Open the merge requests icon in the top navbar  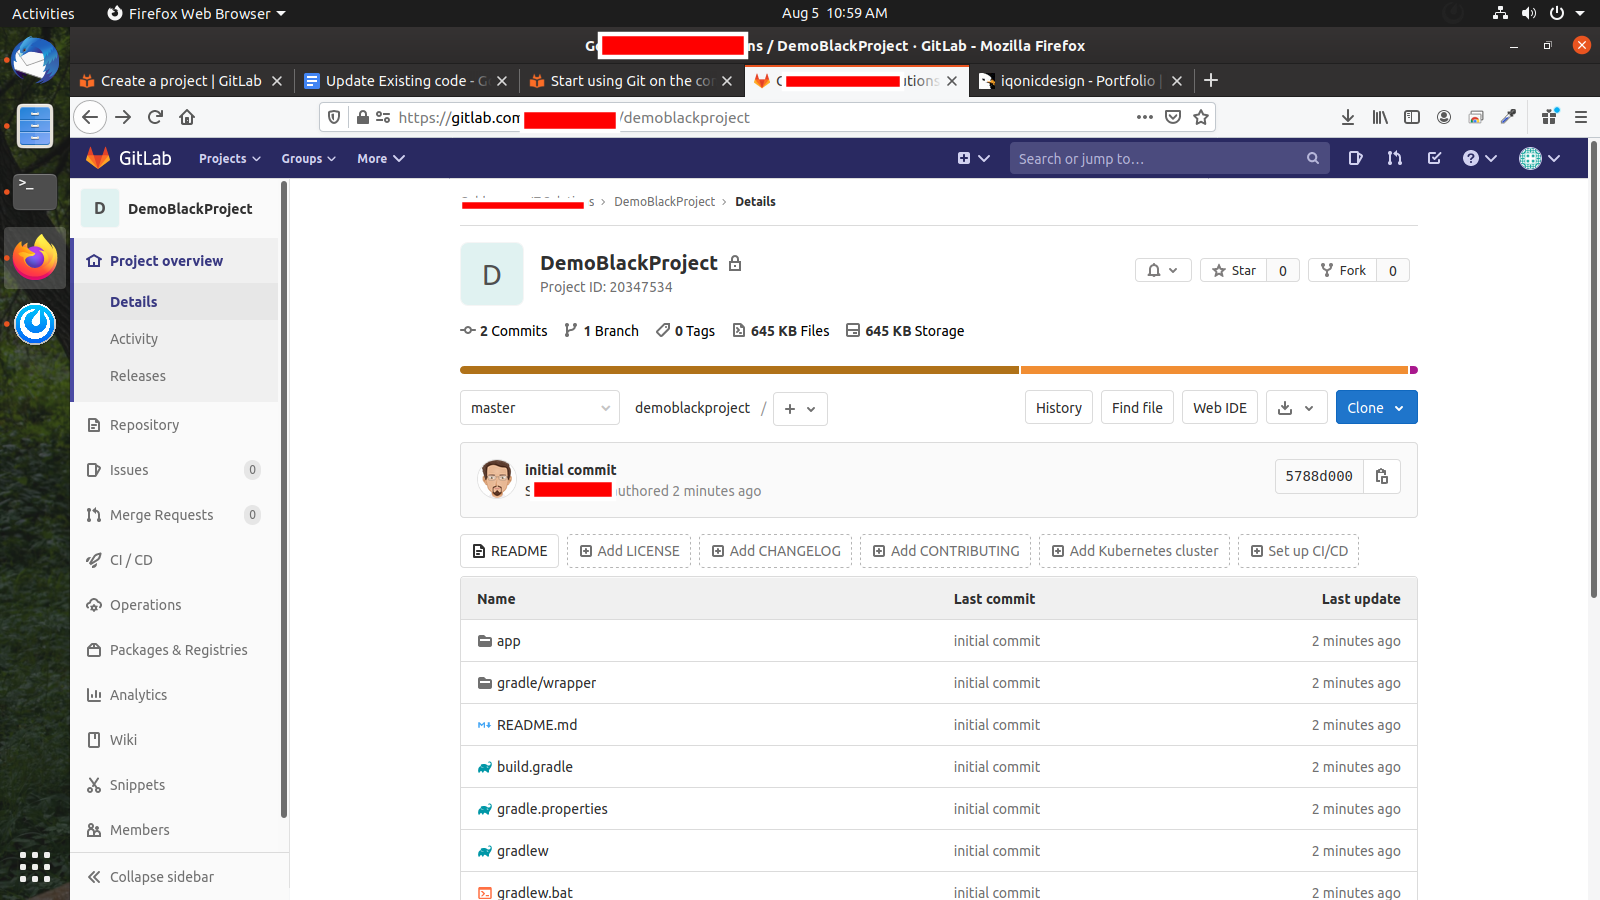[x=1394, y=158]
